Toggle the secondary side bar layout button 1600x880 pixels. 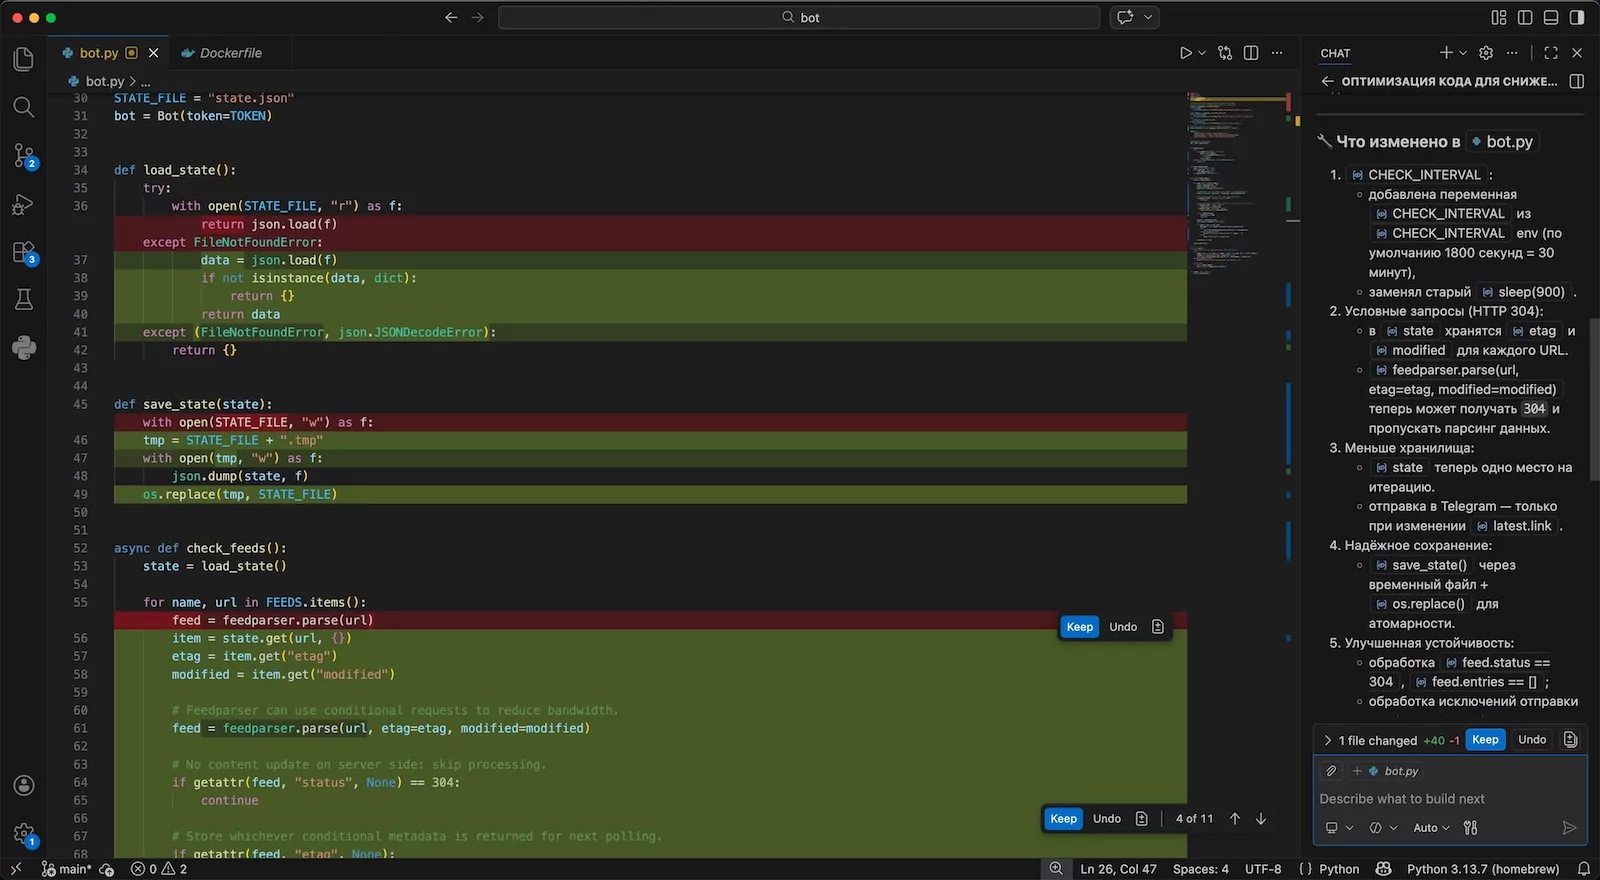pyautogui.click(x=1577, y=18)
